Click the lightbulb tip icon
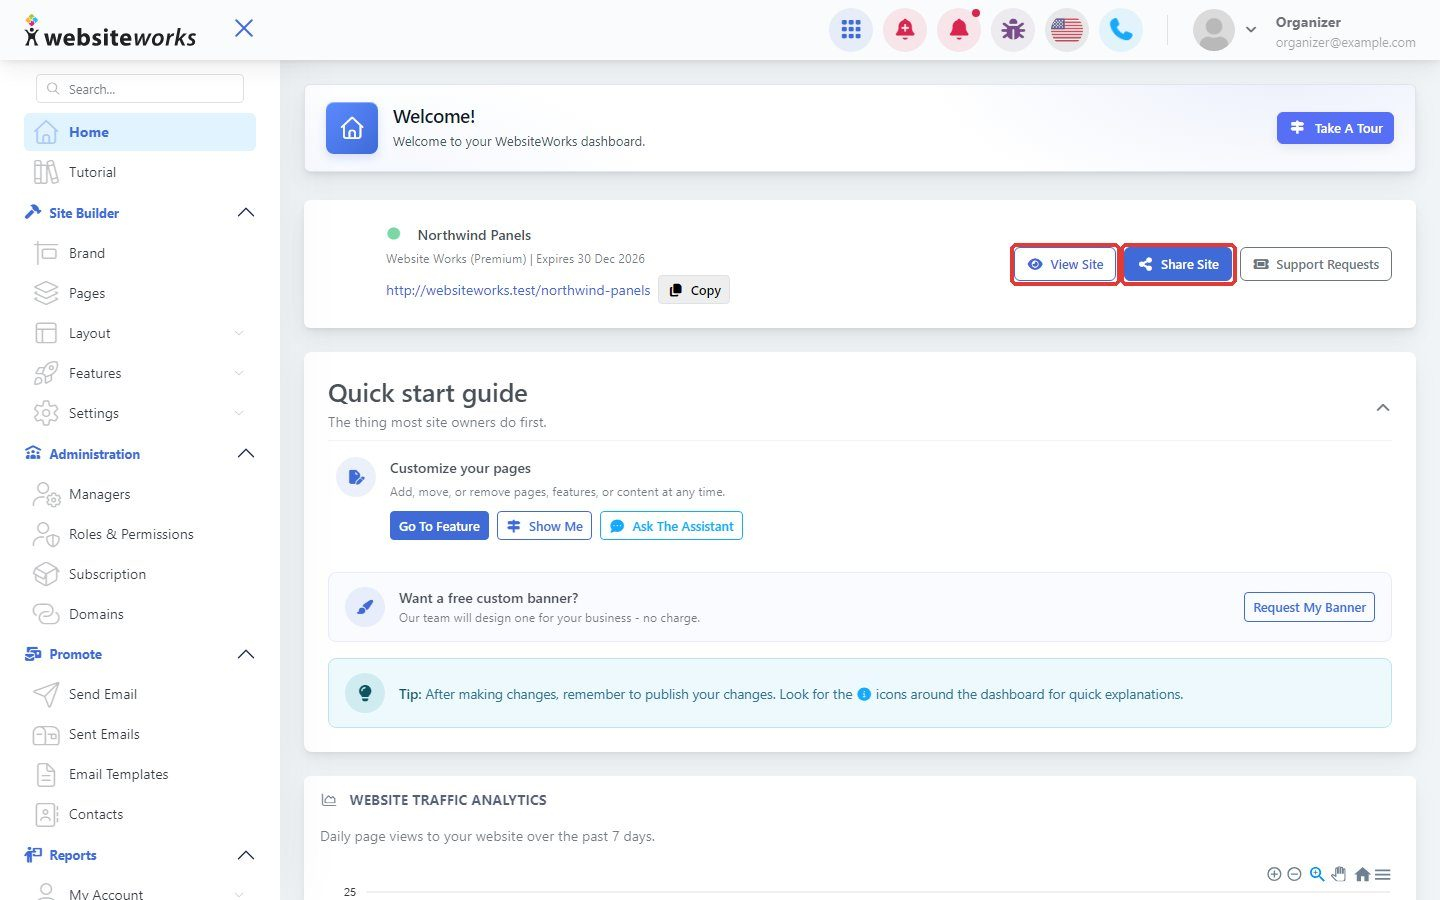The image size is (1440, 900). [x=365, y=693]
